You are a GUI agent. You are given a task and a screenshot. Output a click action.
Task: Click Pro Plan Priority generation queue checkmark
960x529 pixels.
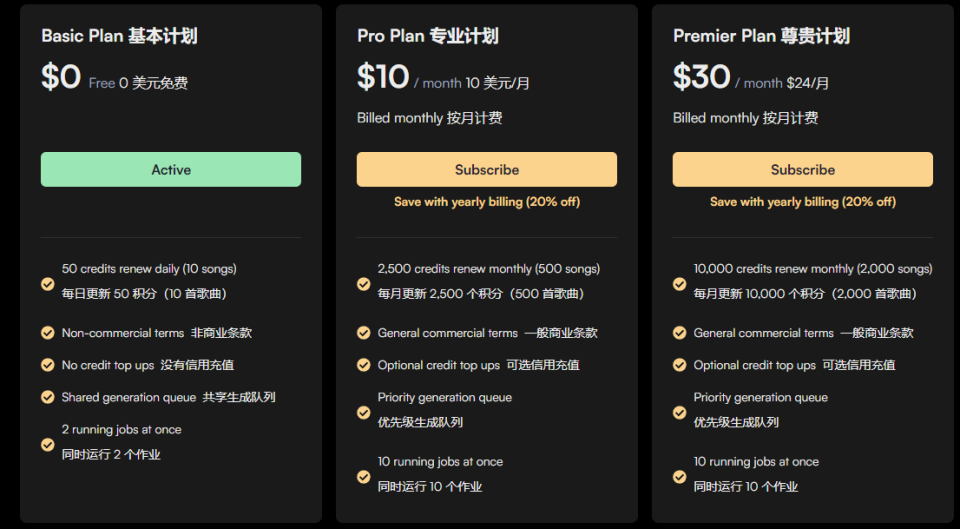pyautogui.click(x=364, y=413)
